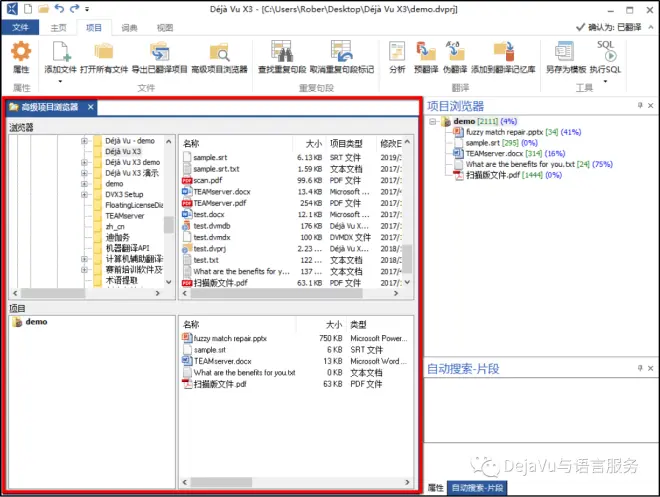660x497 pixels.
Task: Open 执行SQL dropdown arrow
Action: 606,81
